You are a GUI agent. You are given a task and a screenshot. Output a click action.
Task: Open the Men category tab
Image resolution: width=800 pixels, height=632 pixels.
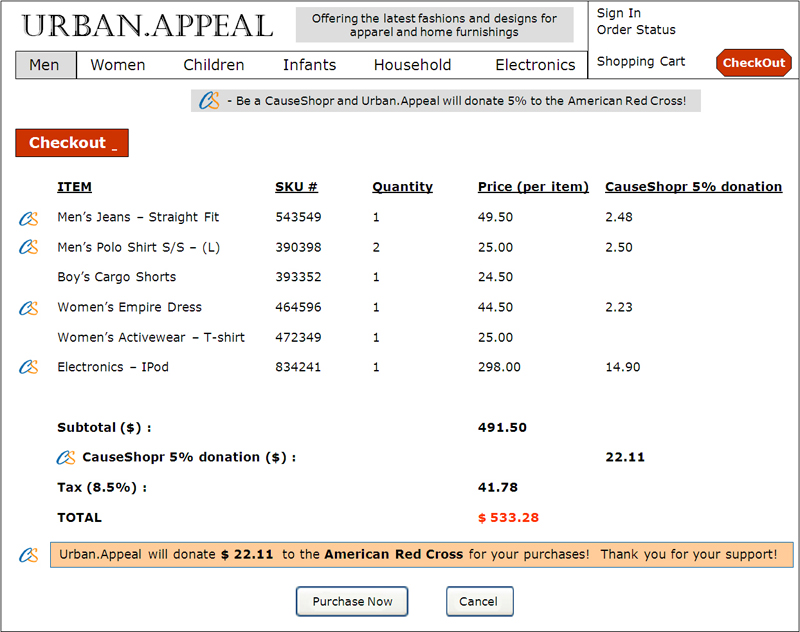[45, 65]
